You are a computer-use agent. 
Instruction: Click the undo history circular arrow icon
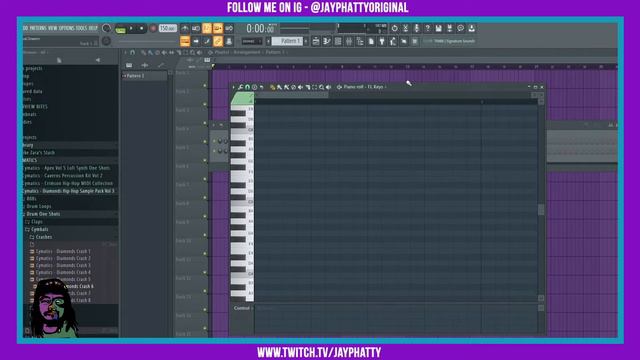(394, 28)
